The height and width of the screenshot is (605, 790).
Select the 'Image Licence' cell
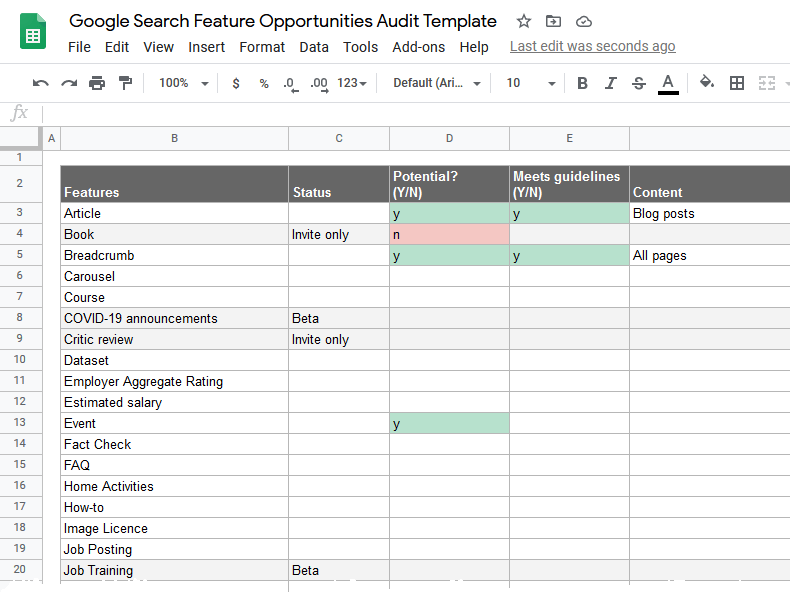[x=174, y=528]
